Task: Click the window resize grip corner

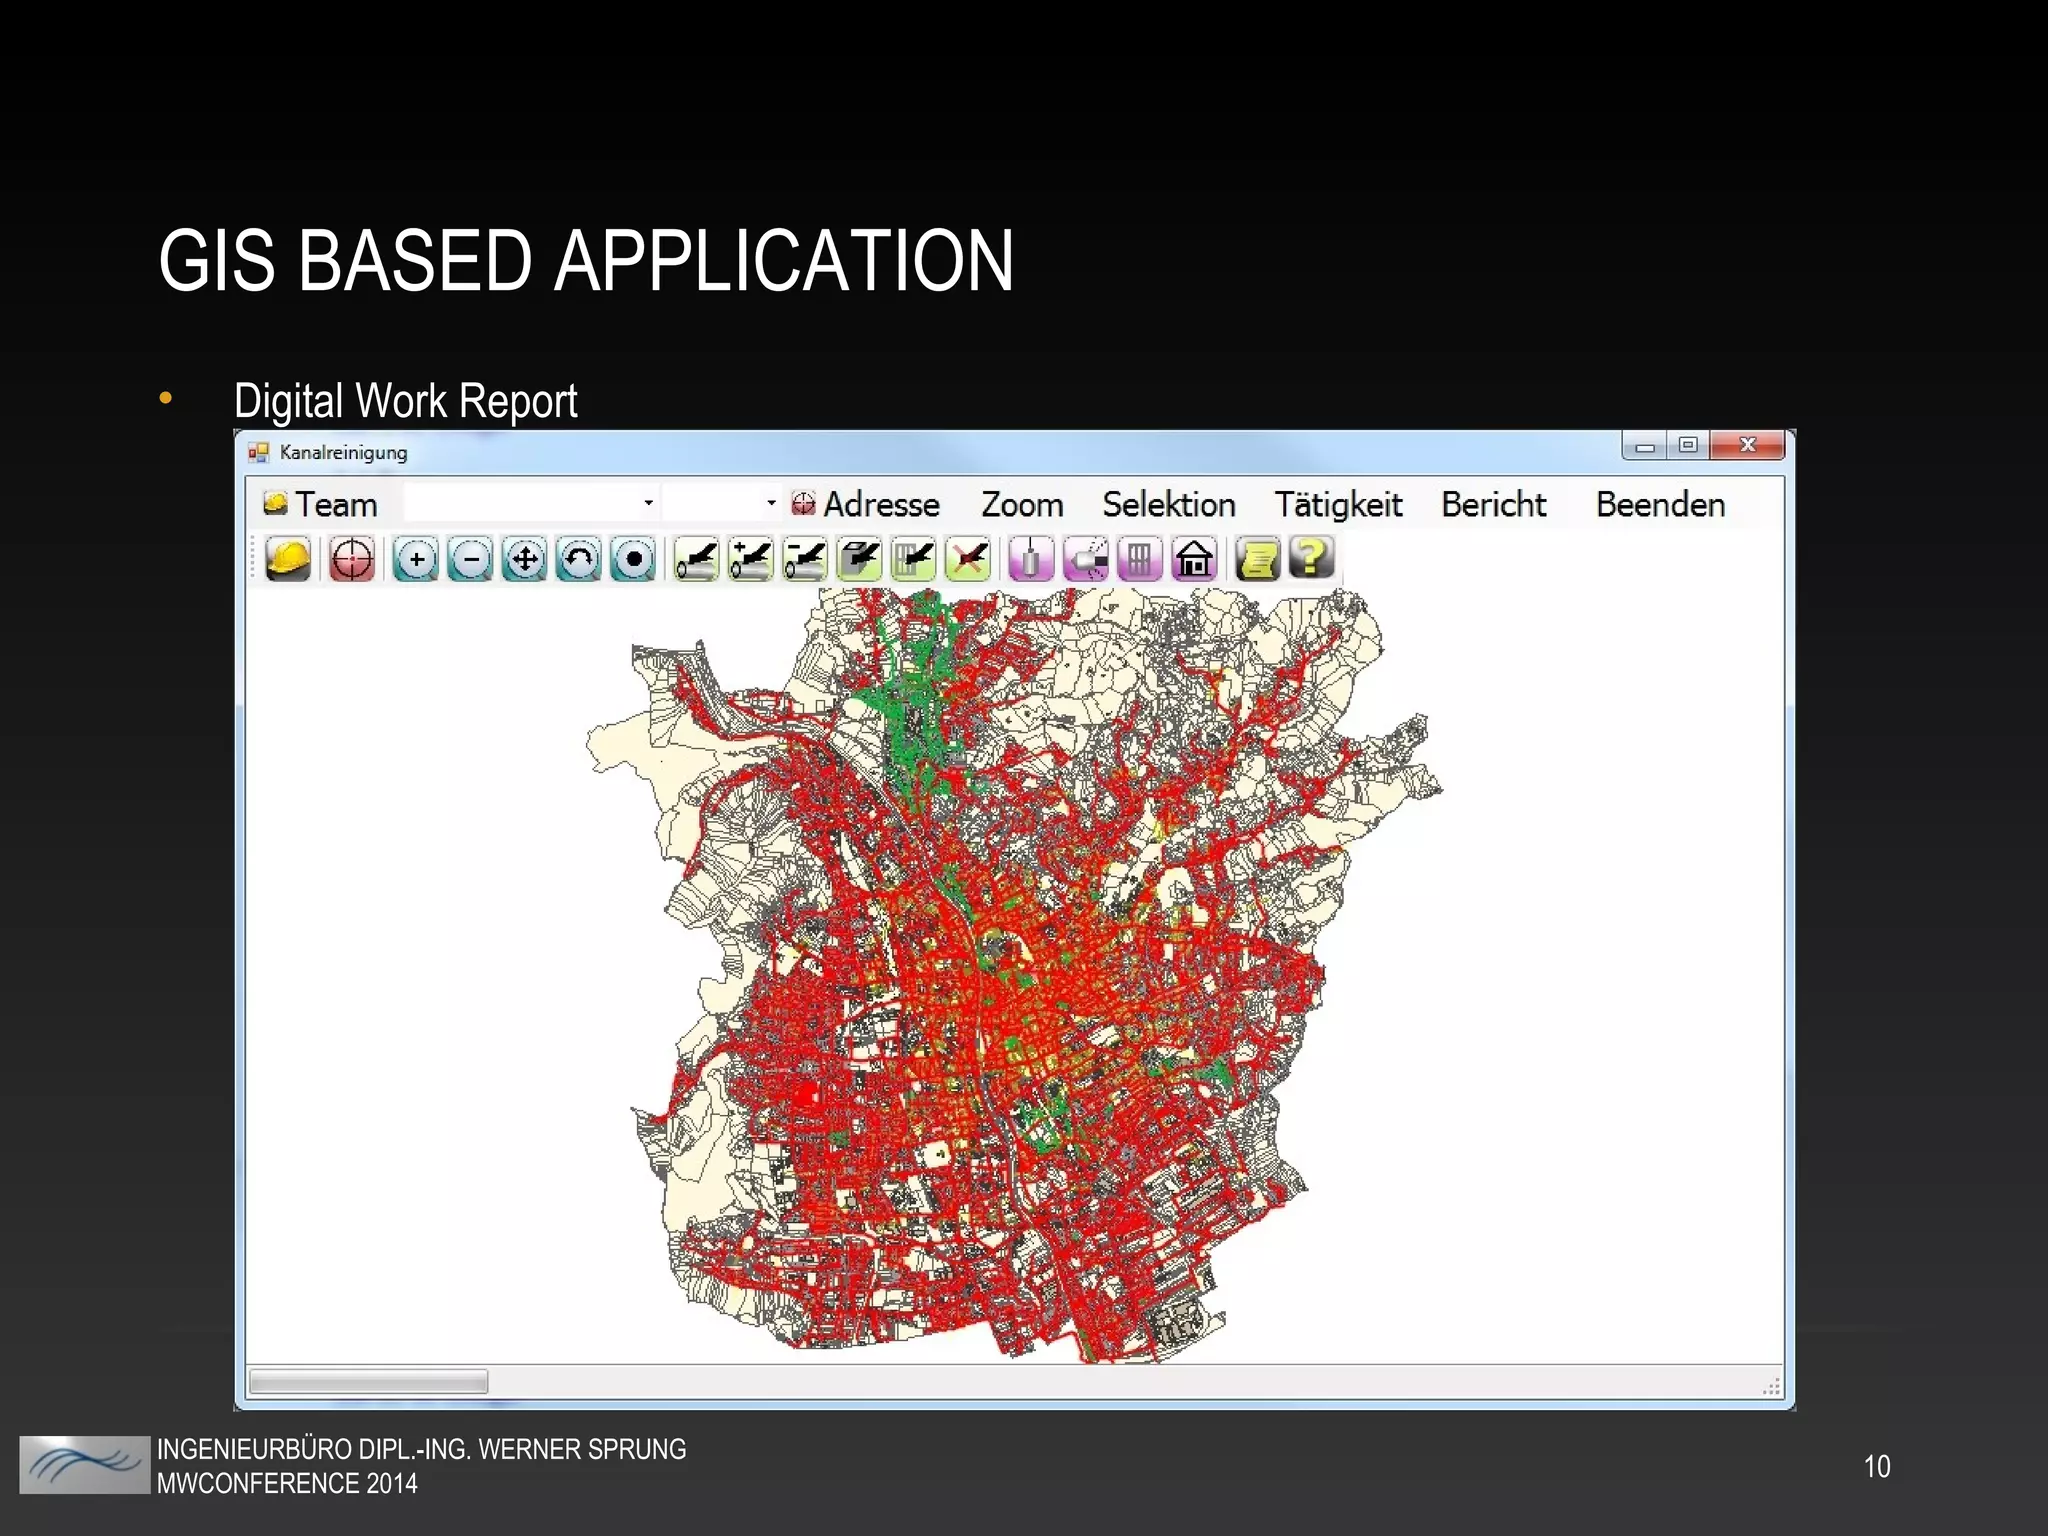Action: (1771, 1385)
